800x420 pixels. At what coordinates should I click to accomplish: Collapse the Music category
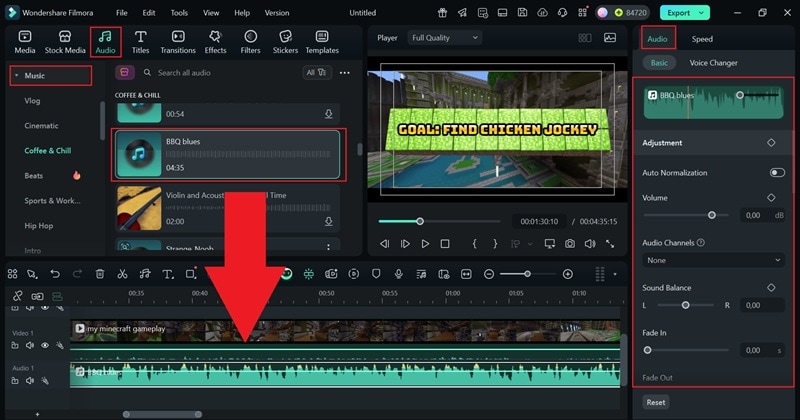[16, 76]
